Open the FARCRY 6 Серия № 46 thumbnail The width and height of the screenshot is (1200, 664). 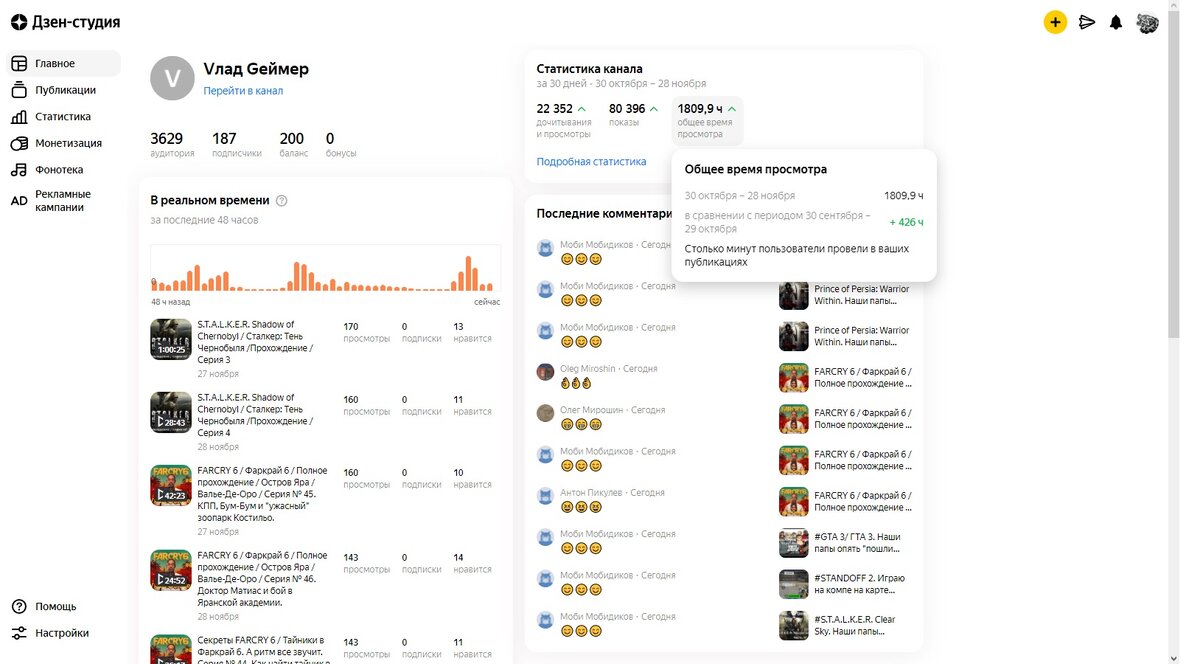pos(170,570)
